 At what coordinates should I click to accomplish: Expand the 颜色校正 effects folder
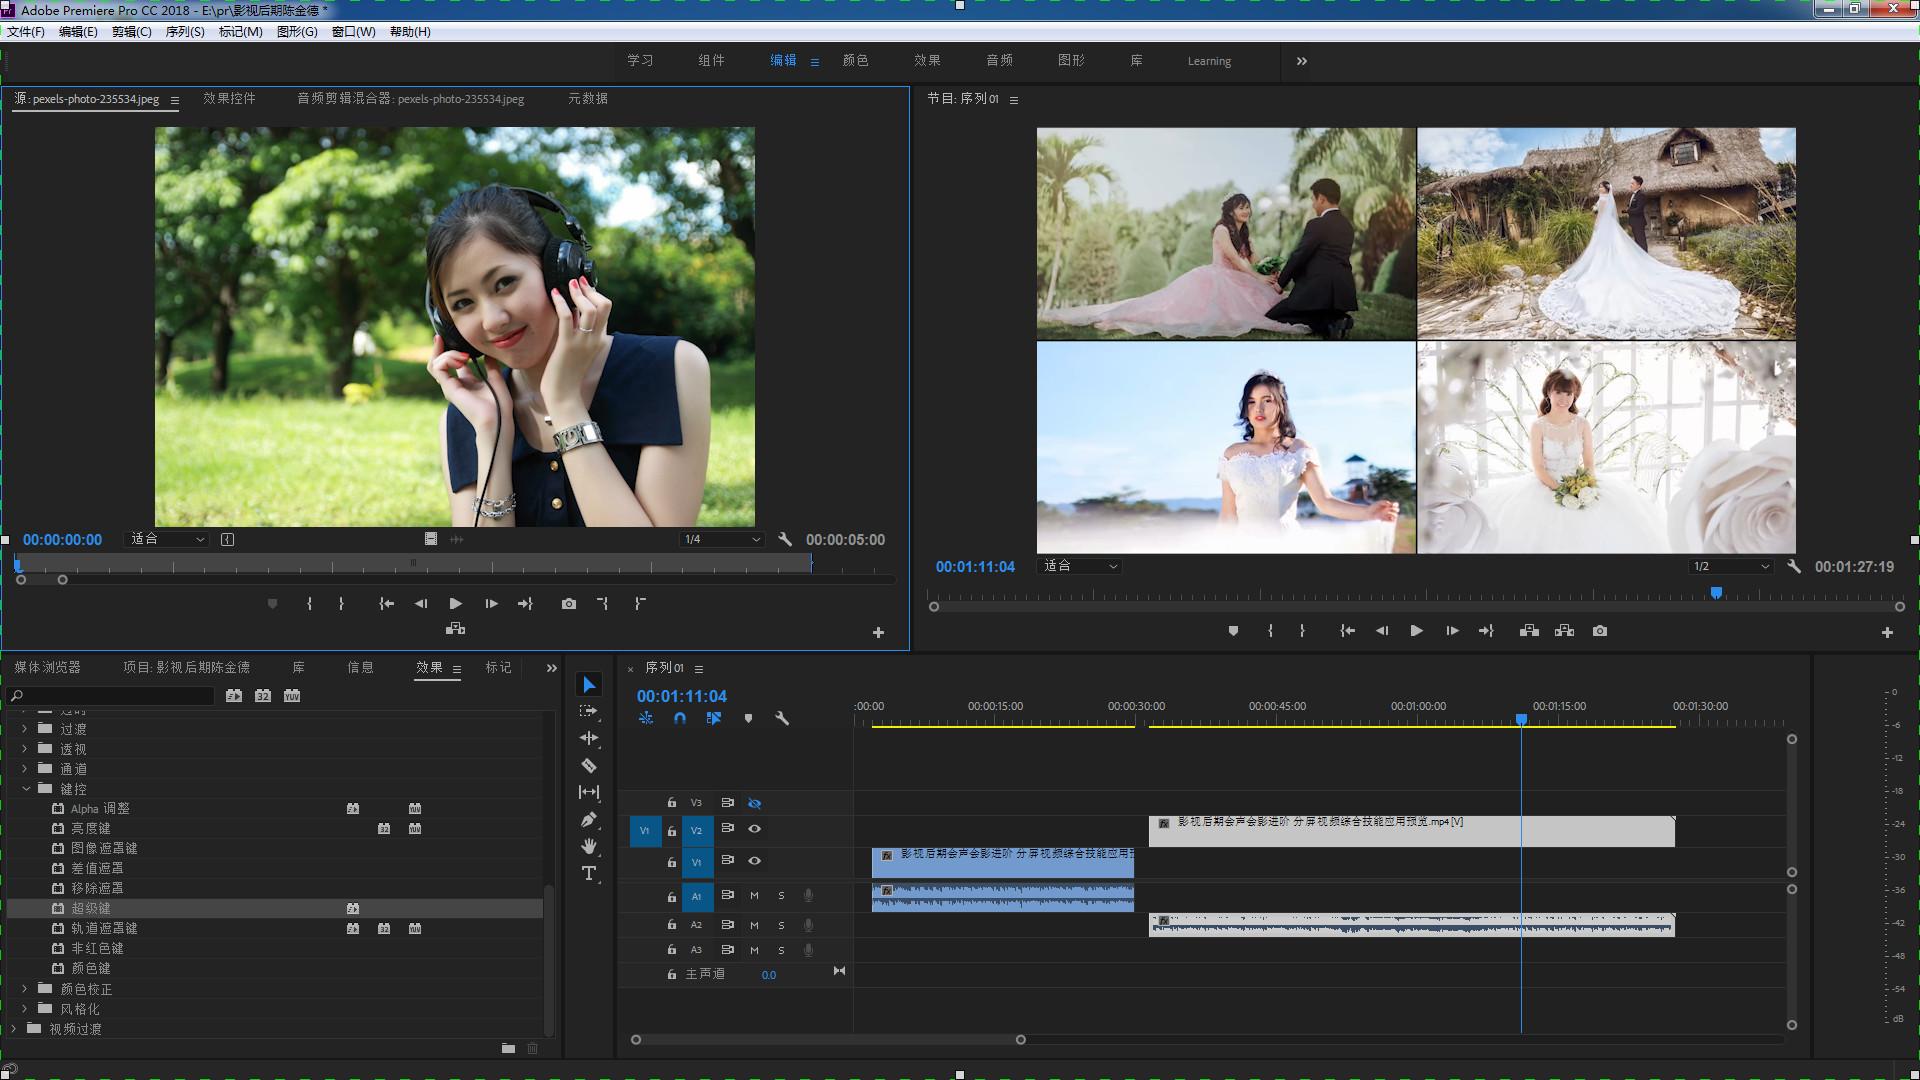point(25,989)
